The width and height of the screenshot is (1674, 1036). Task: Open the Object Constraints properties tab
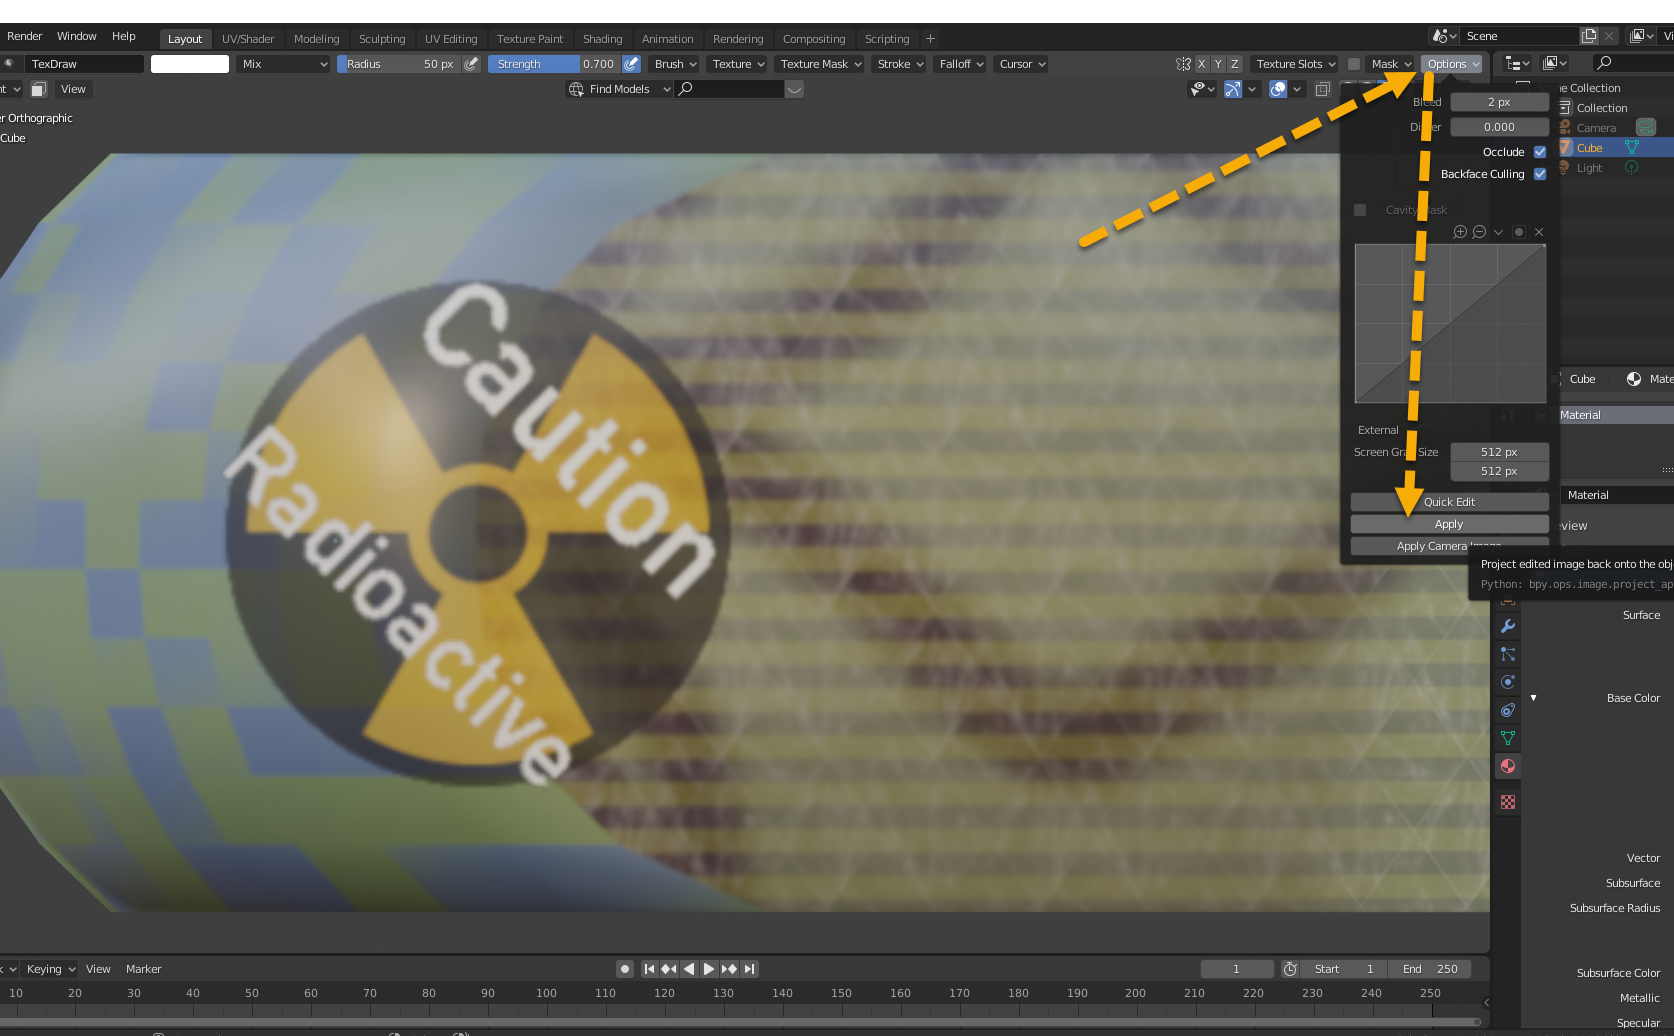click(x=1508, y=710)
